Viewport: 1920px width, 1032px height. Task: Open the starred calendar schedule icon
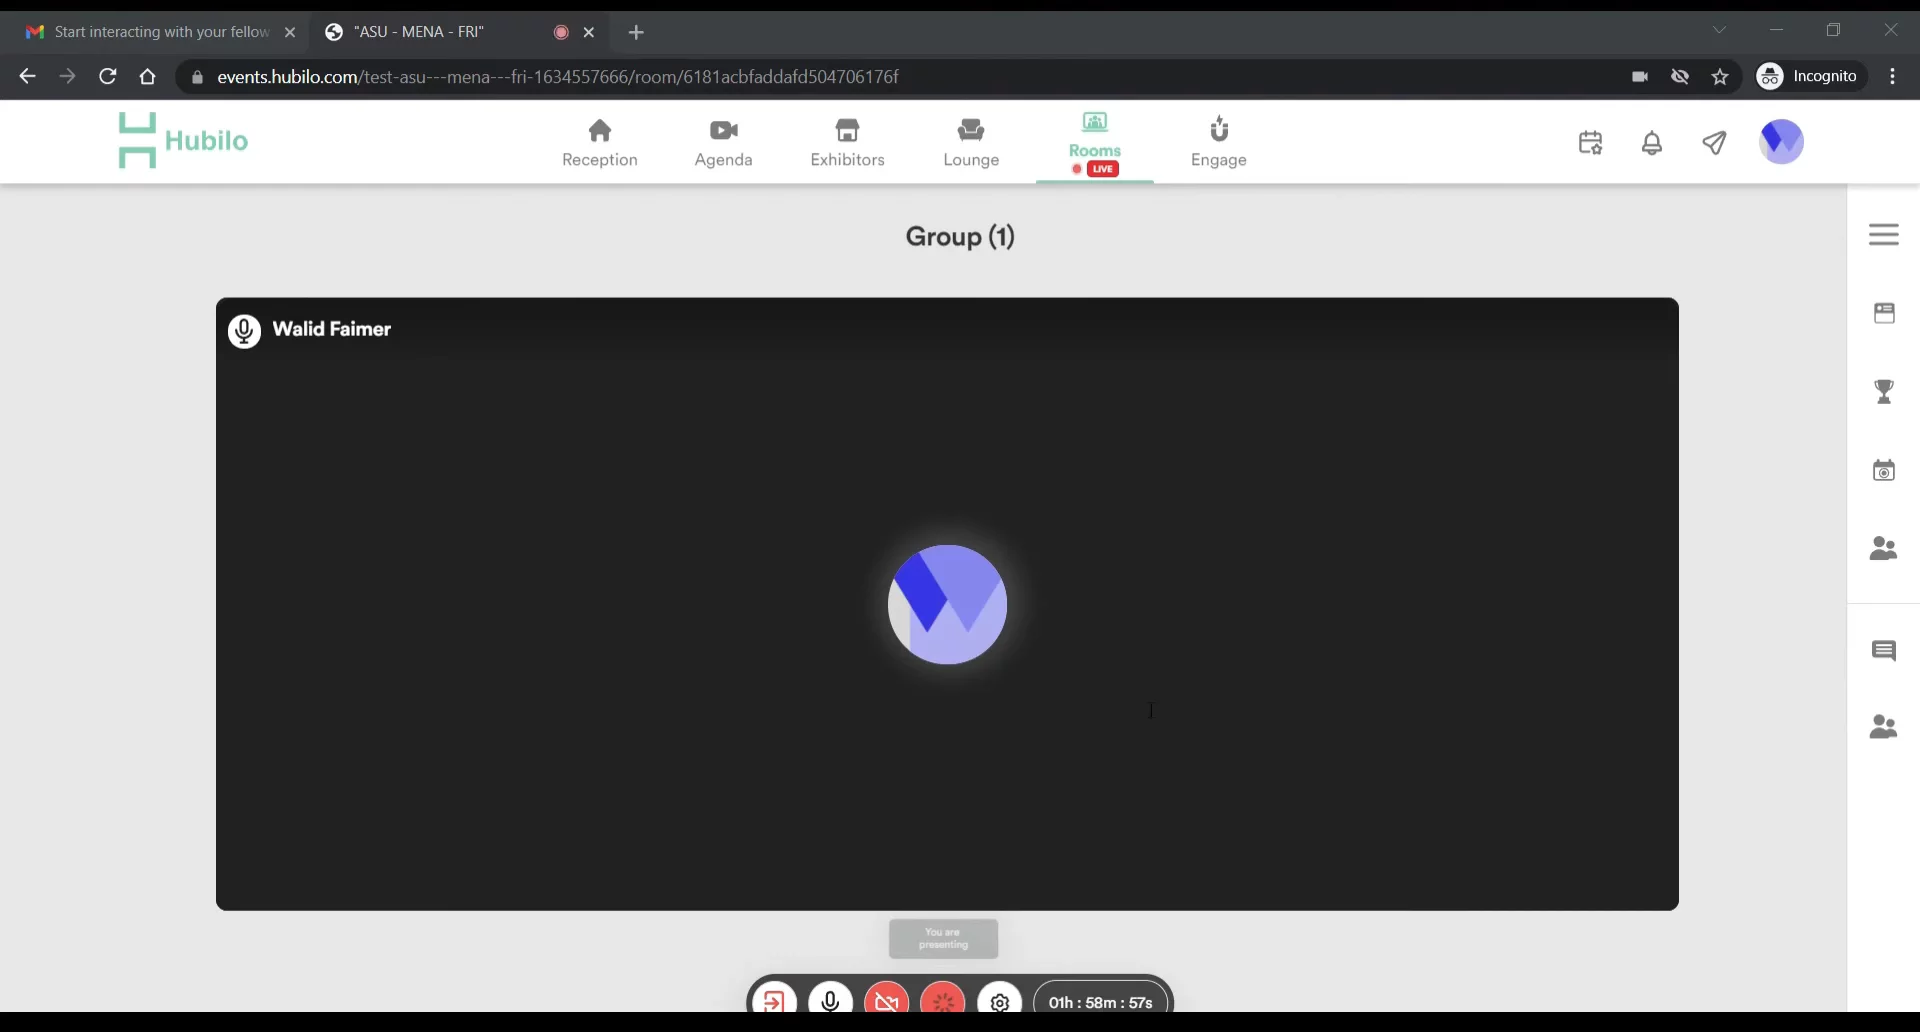tap(1590, 143)
